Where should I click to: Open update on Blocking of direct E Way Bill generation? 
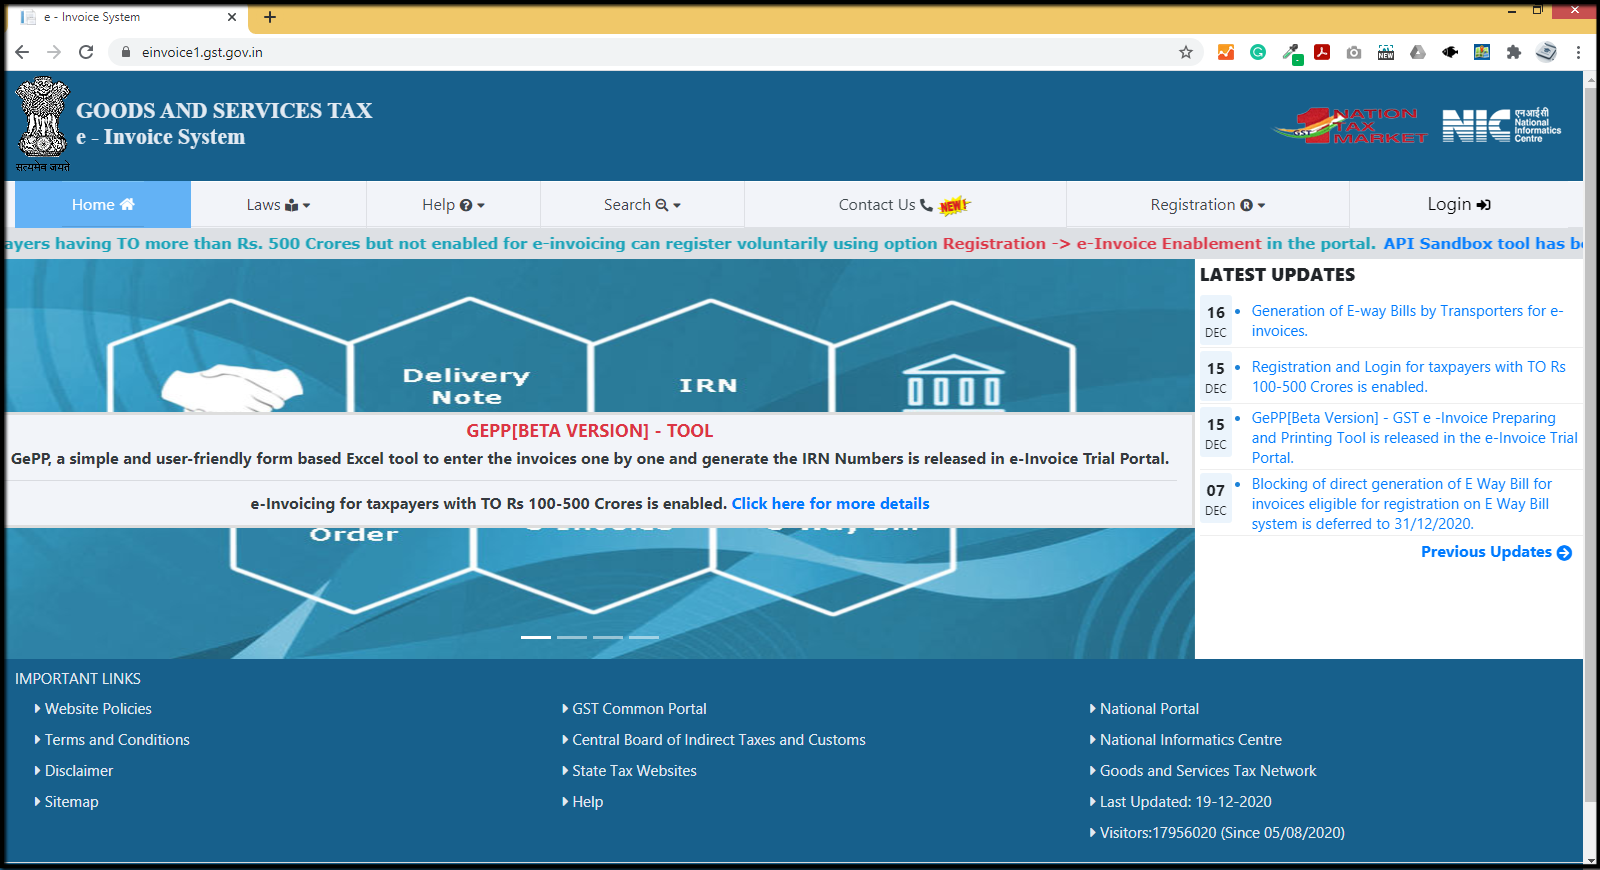pos(1401,504)
